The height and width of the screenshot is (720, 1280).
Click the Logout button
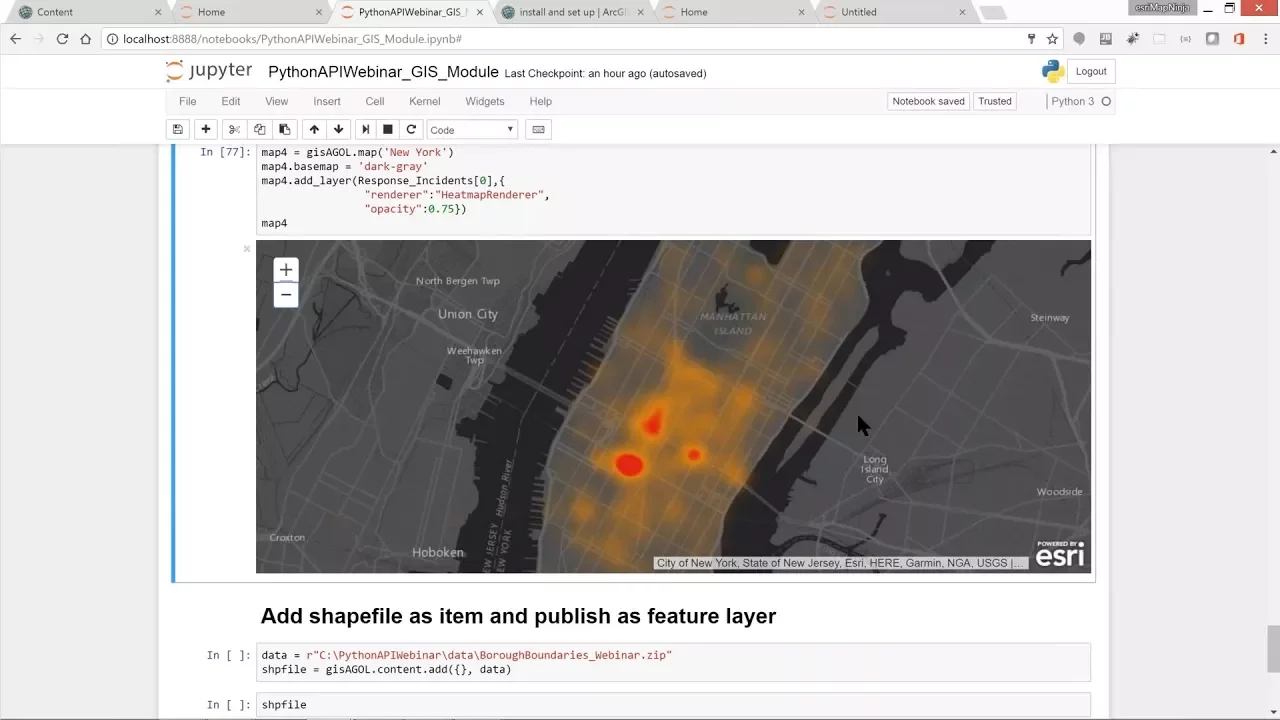1091,71
